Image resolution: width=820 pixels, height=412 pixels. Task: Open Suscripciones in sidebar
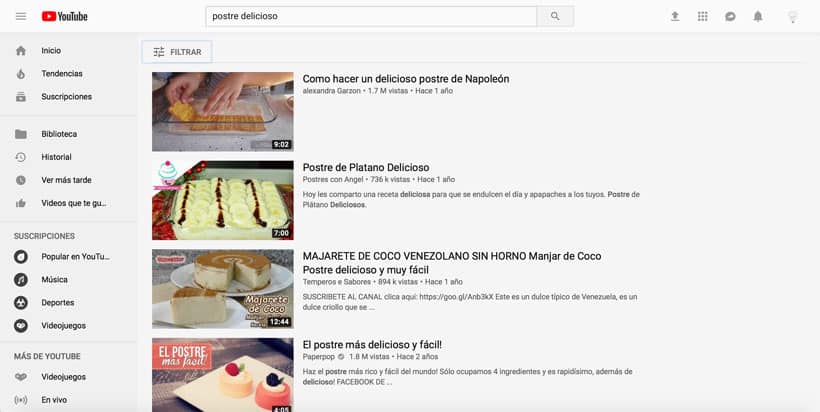[x=66, y=97]
